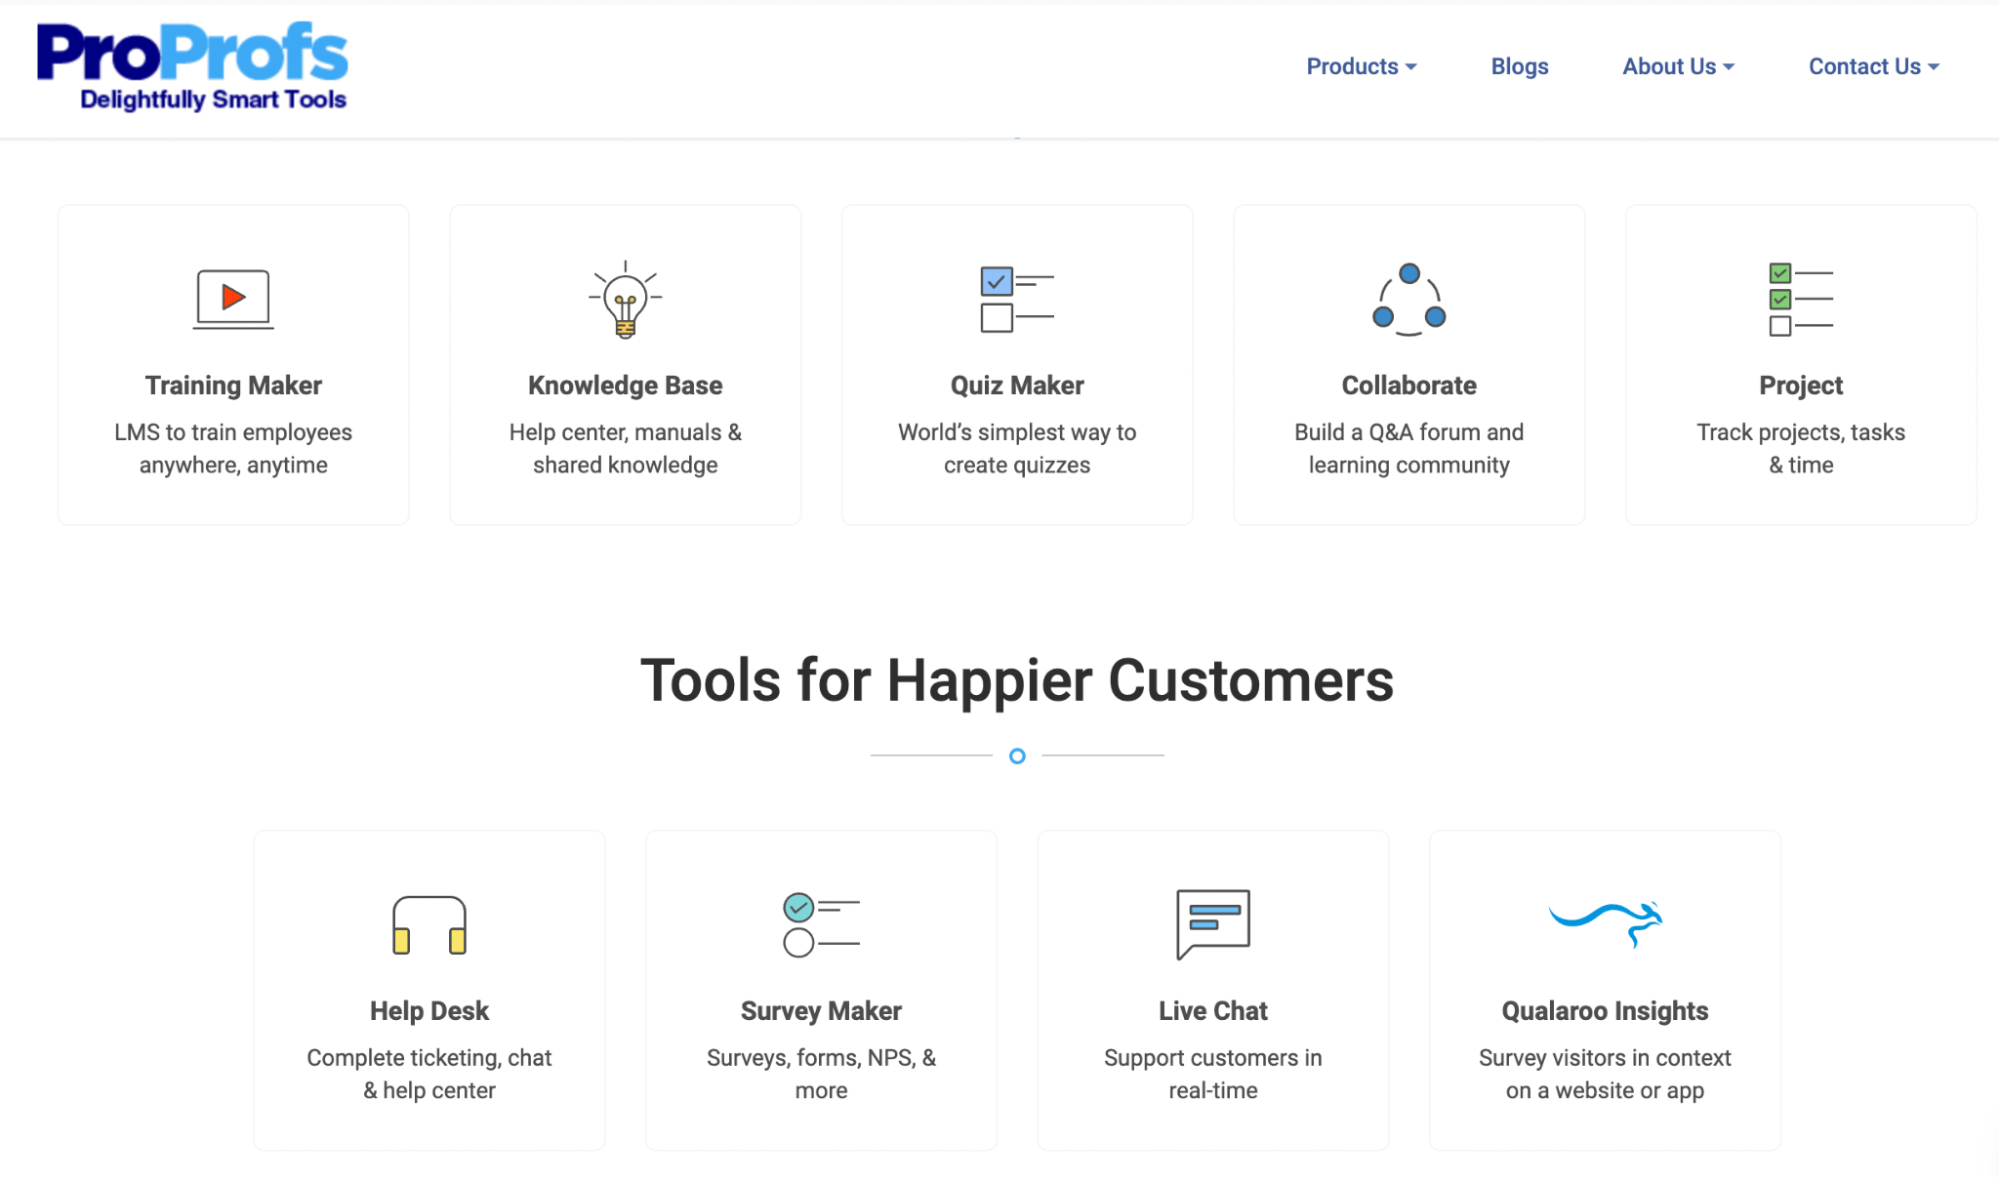Click the Qualaroo kangaroo logo icon
The image size is (1999, 1178).
[1605, 923]
